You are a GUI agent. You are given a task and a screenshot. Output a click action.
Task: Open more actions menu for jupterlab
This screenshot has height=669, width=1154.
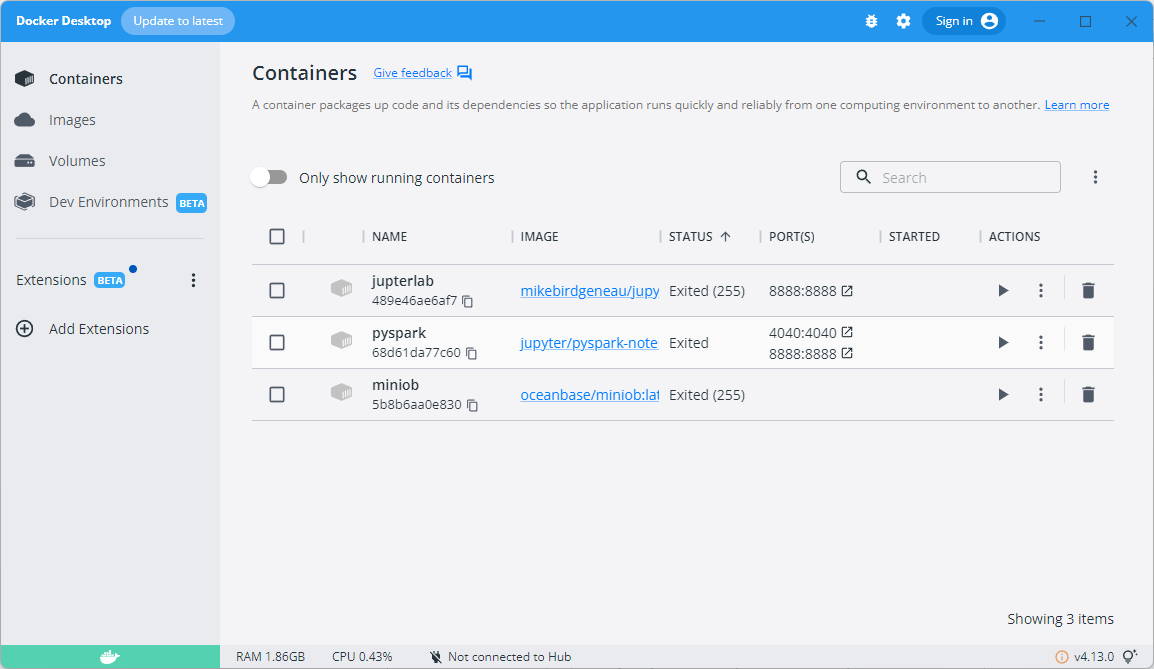point(1041,291)
